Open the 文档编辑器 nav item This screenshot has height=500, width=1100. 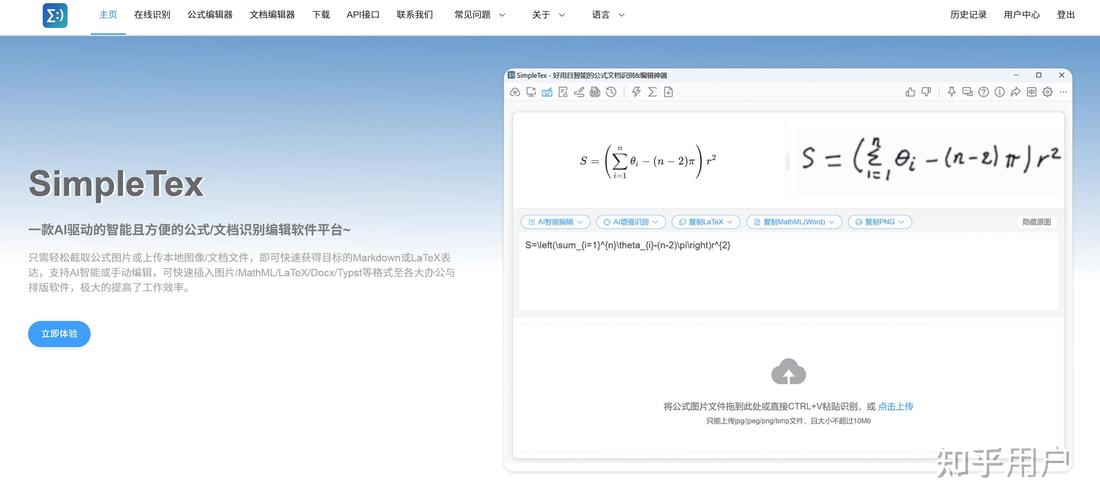(272, 15)
